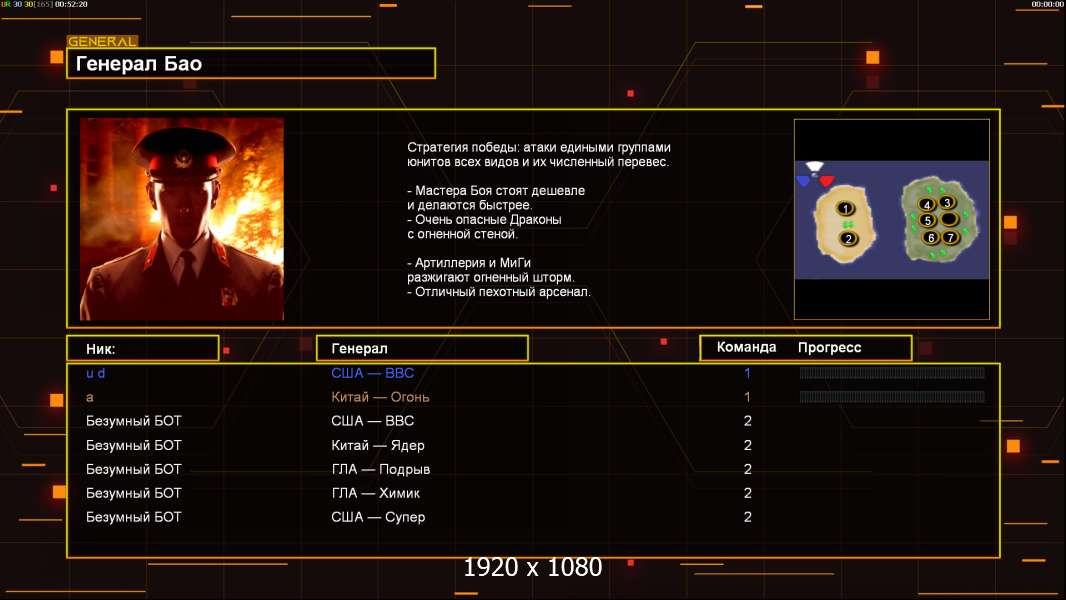Click the "Генерал Бао" title field
The image size is (1066, 600).
tap(251, 63)
